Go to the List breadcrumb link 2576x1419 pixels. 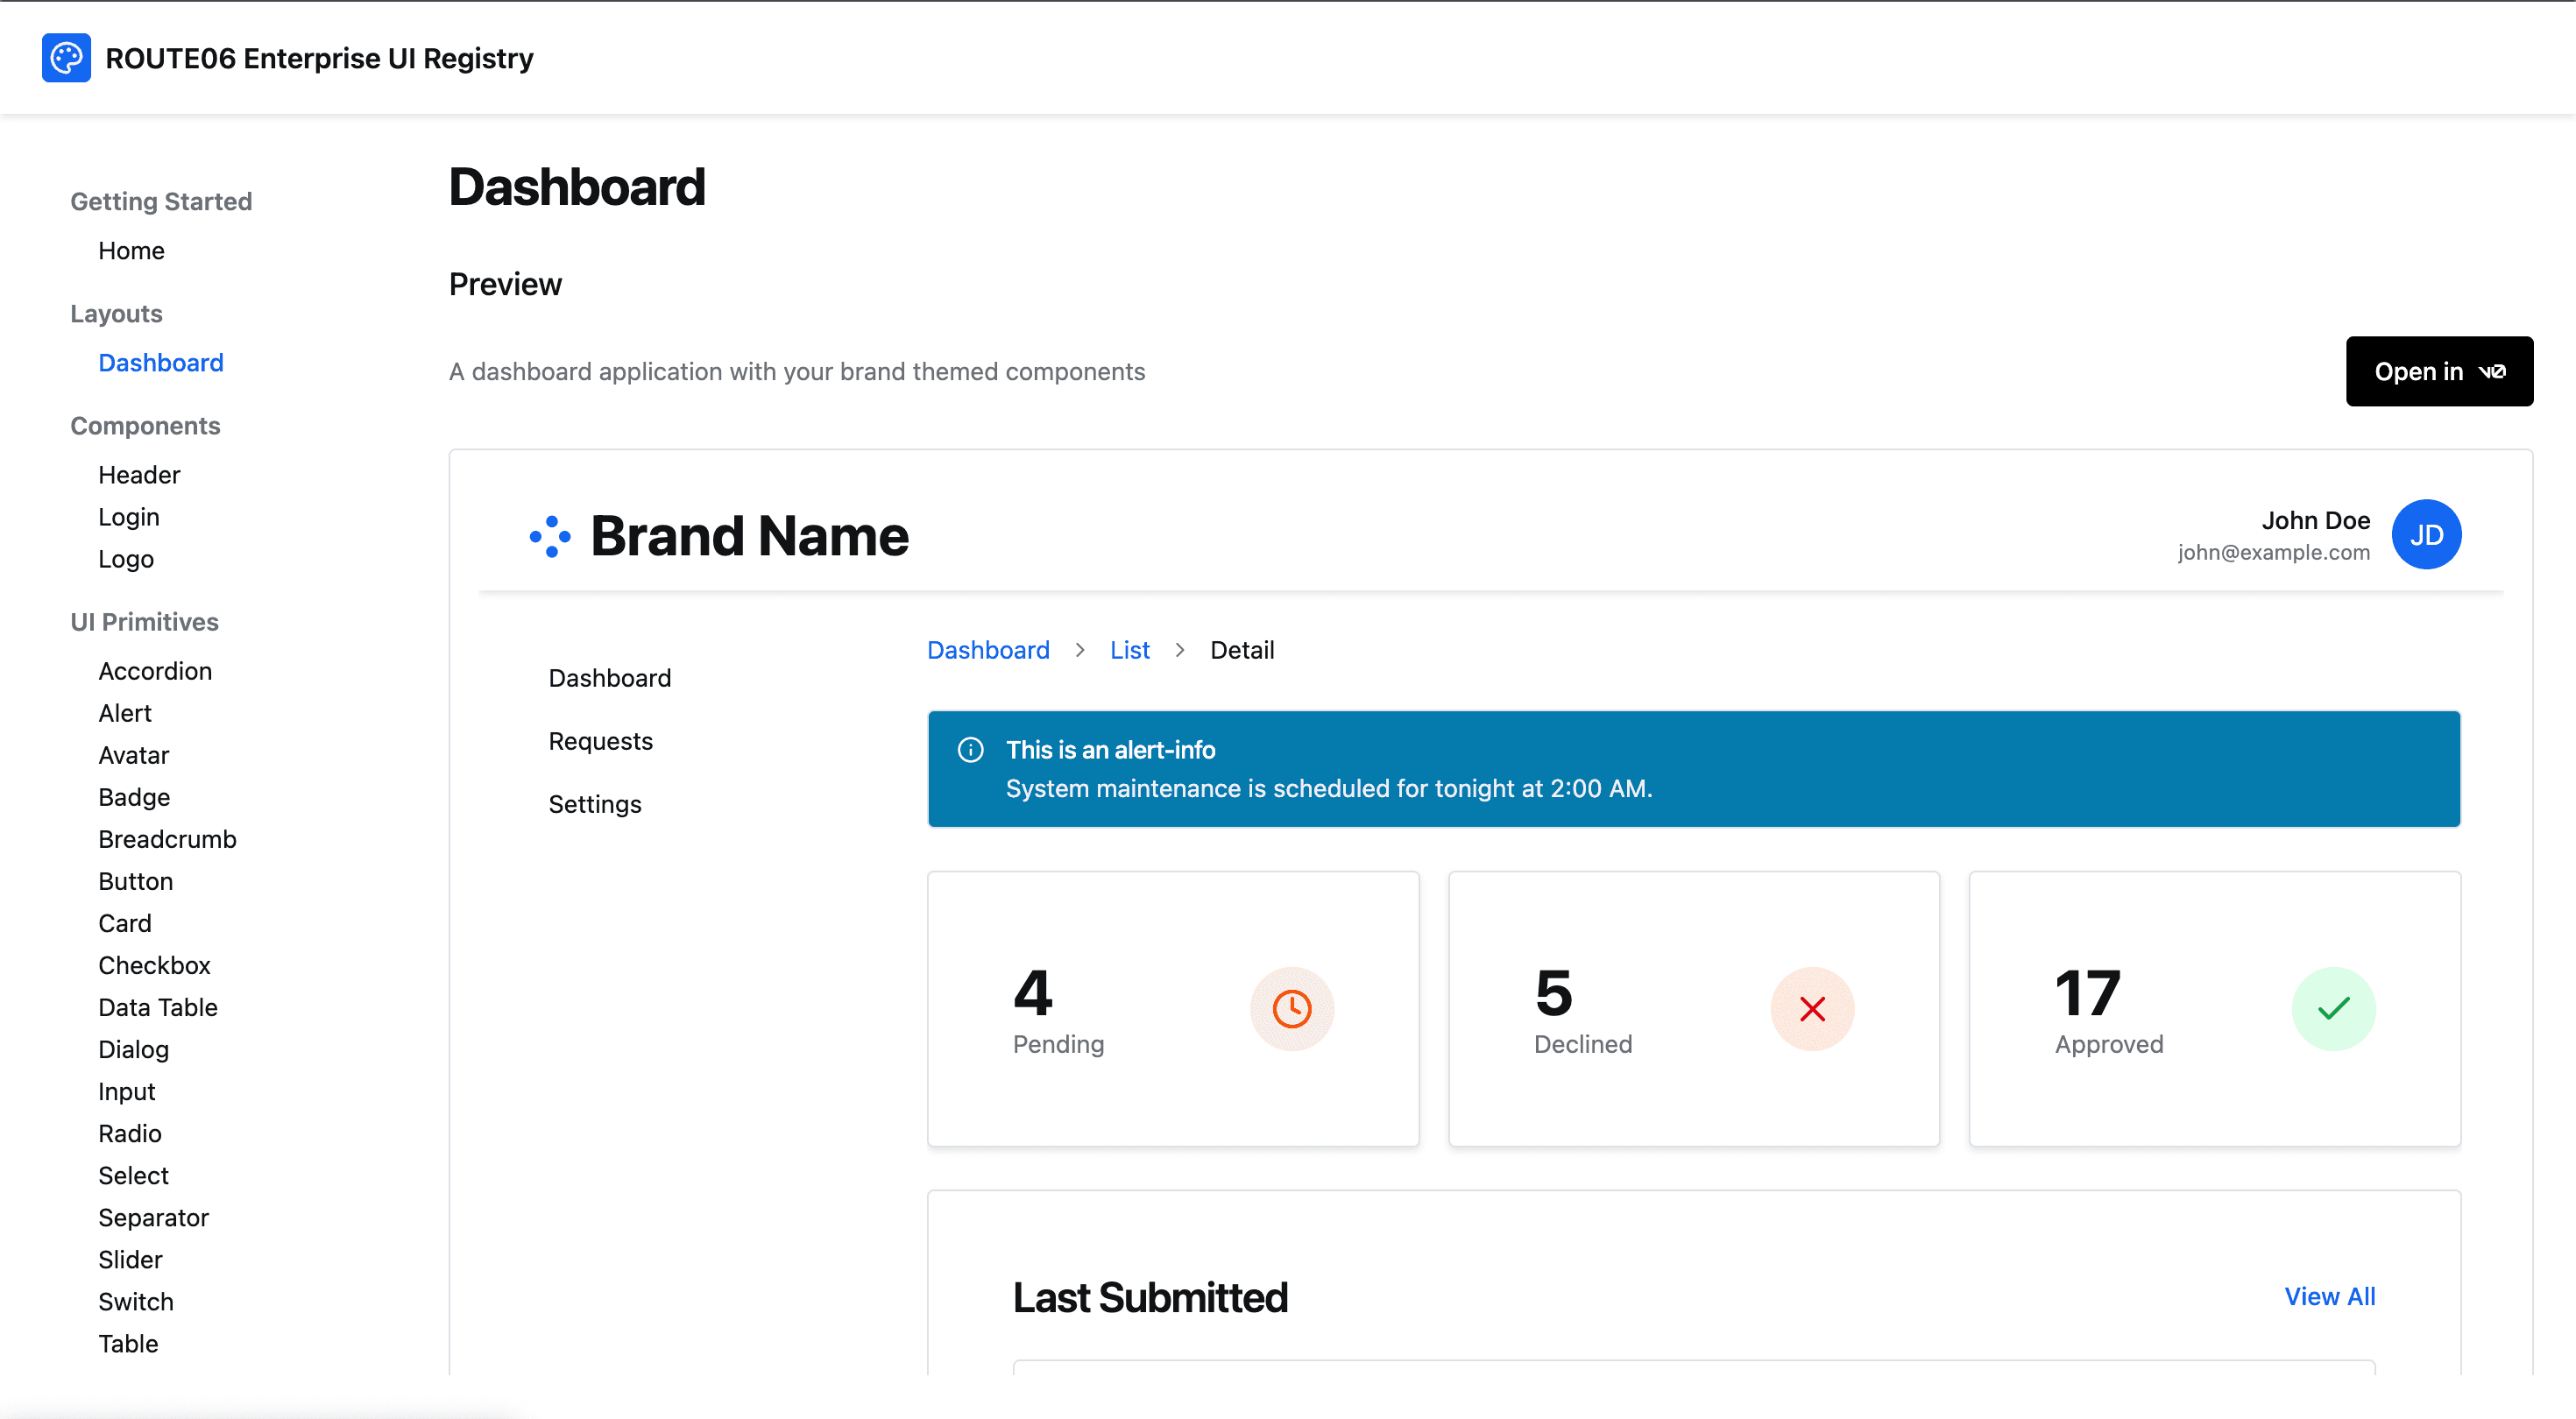coord(1129,650)
